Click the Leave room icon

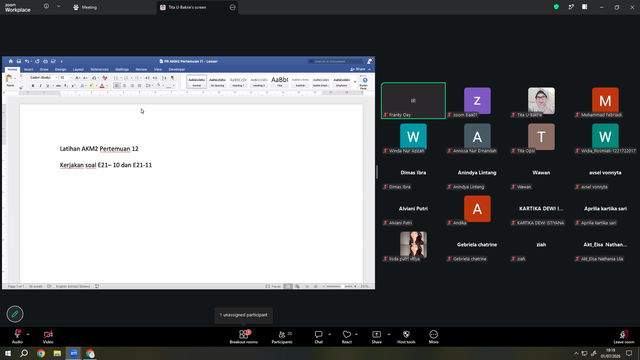point(624,334)
